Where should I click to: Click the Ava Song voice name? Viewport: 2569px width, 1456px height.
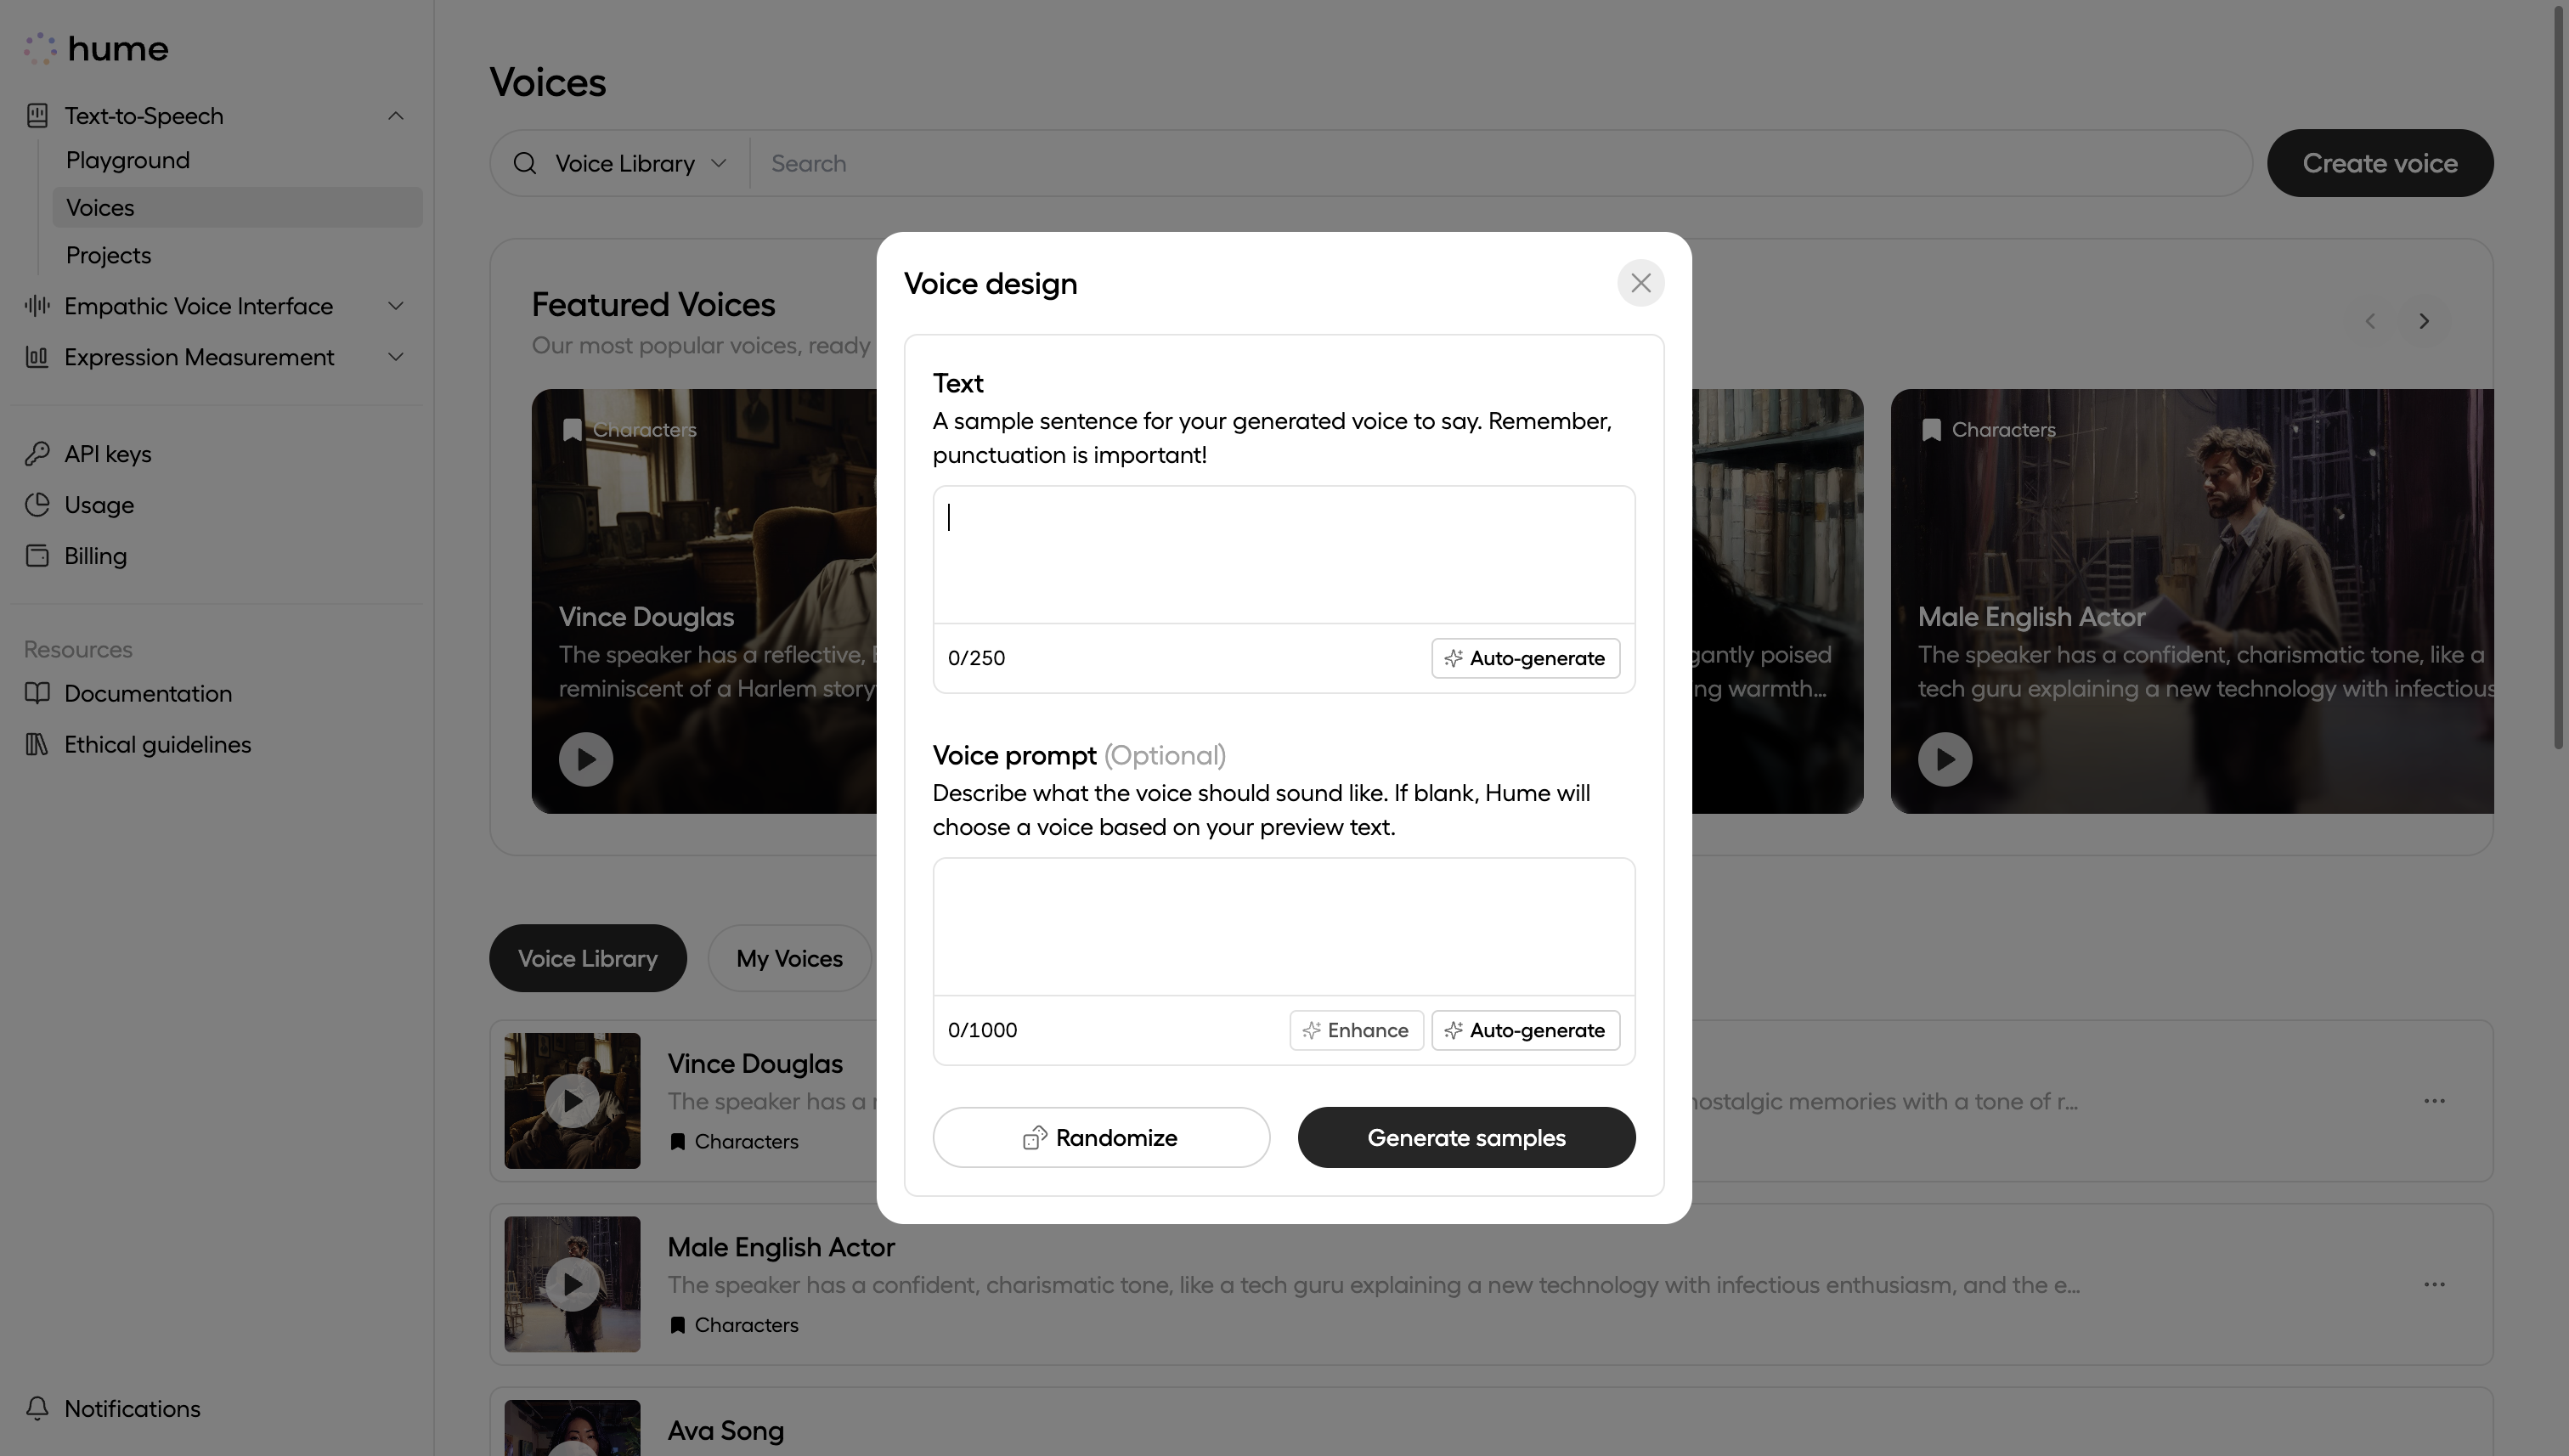click(x=726, y=1430)
